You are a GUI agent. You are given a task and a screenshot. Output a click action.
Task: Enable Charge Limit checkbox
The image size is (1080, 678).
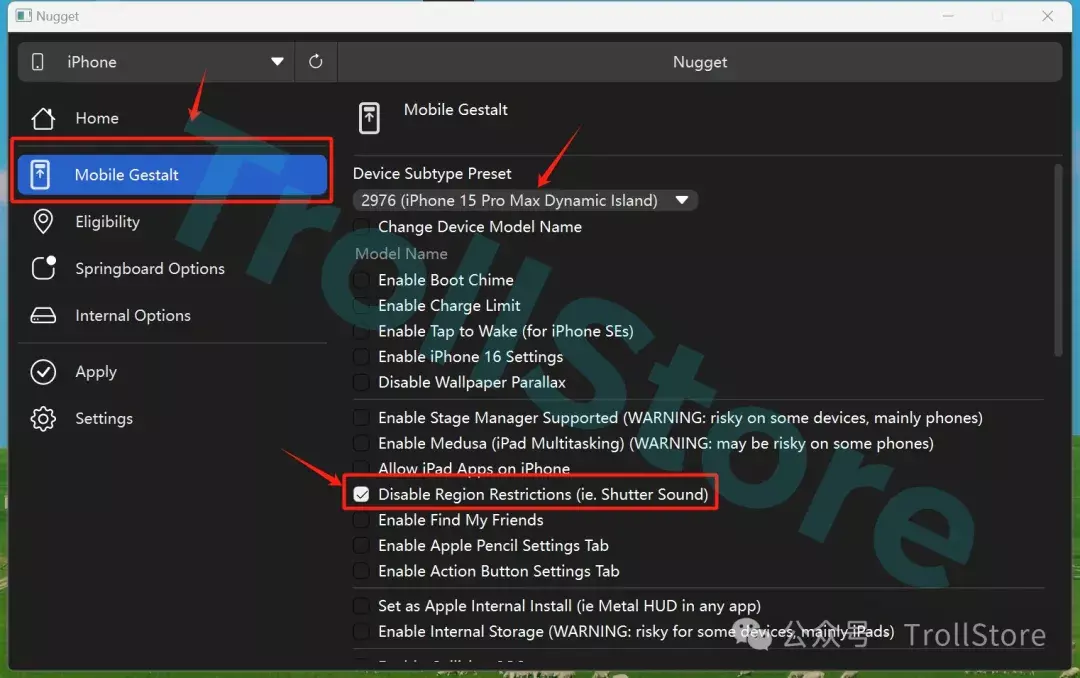[x=361, y=305]
